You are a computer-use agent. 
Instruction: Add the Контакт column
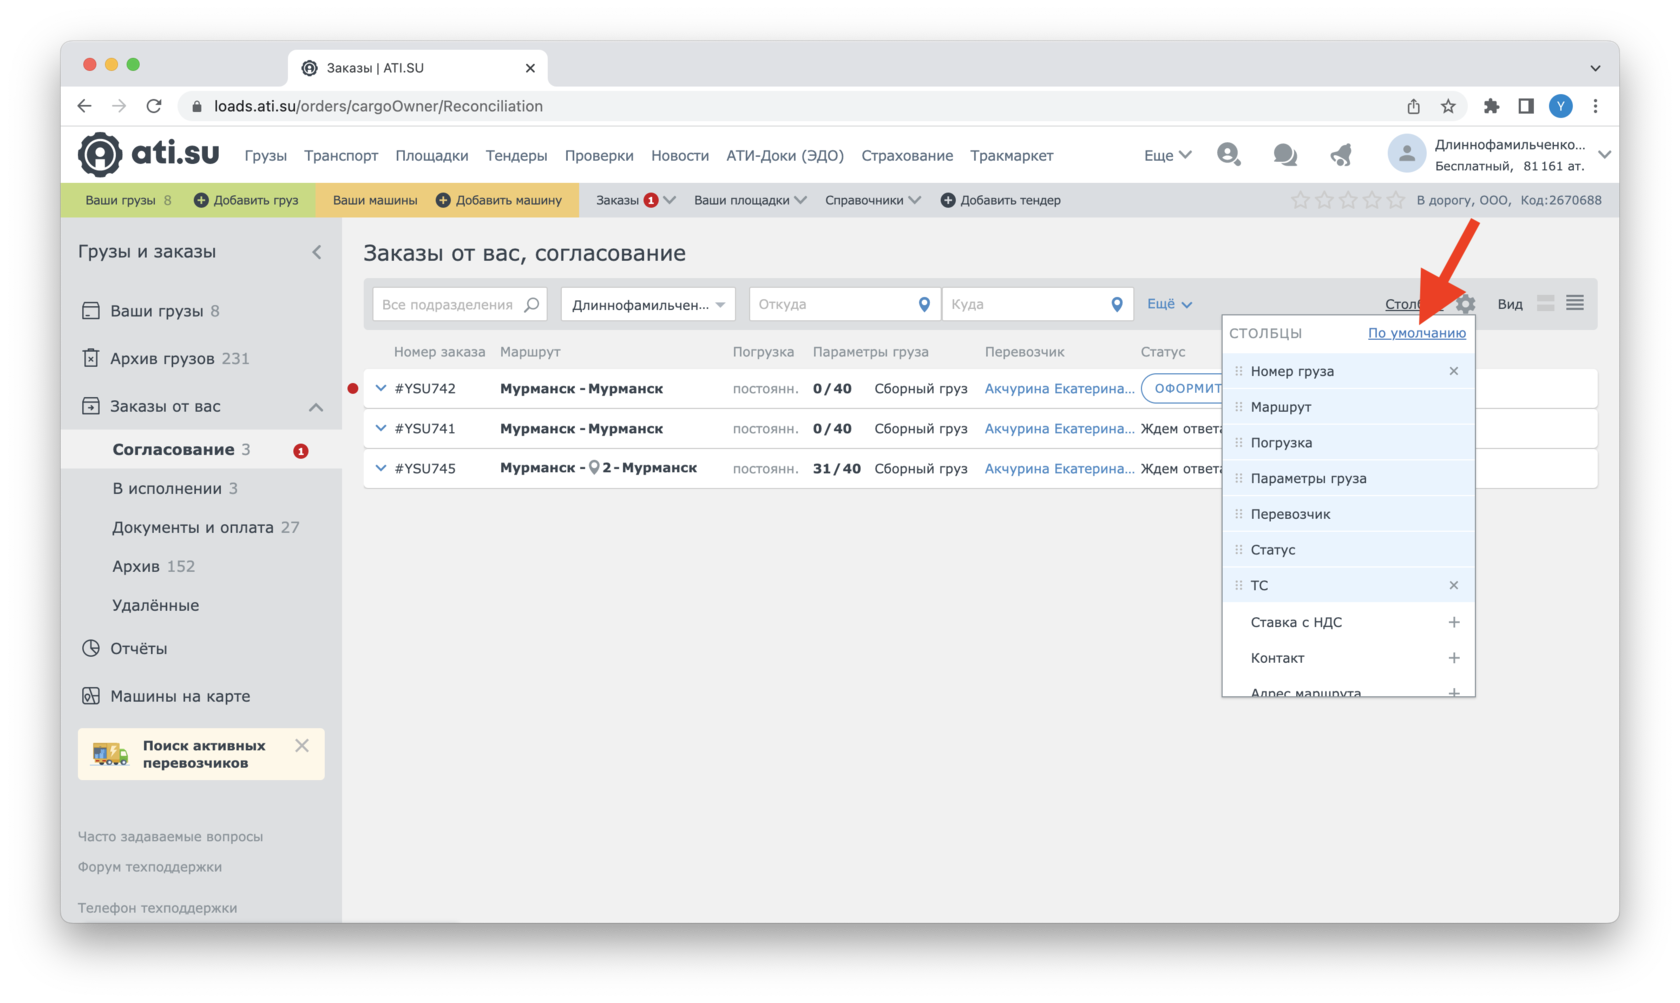[x=1454, y=658]
